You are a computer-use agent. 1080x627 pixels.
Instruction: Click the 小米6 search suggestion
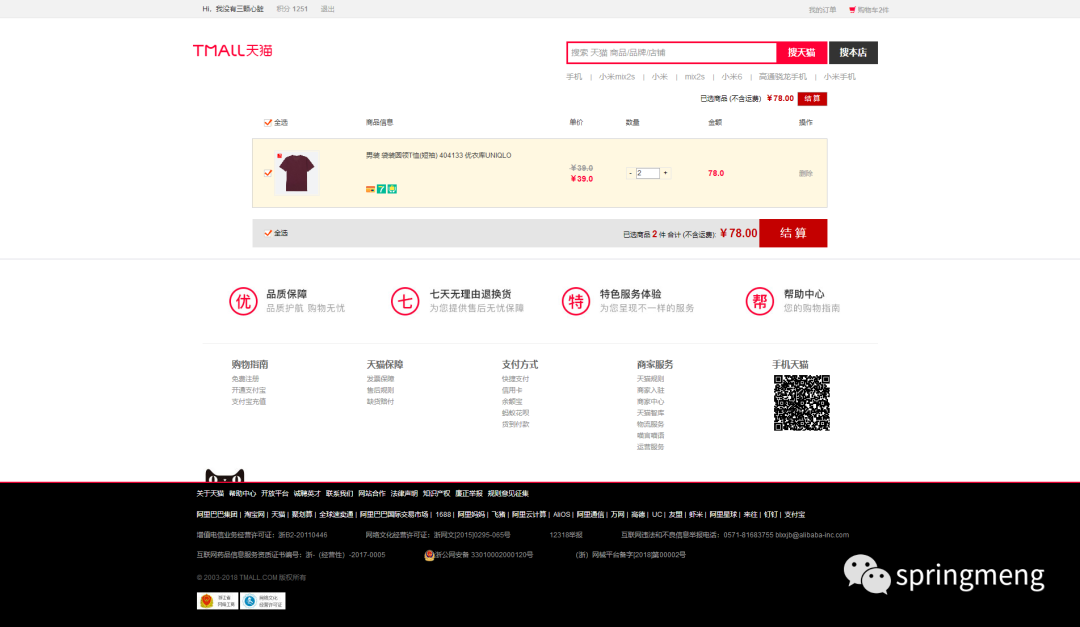coord(731,76)
